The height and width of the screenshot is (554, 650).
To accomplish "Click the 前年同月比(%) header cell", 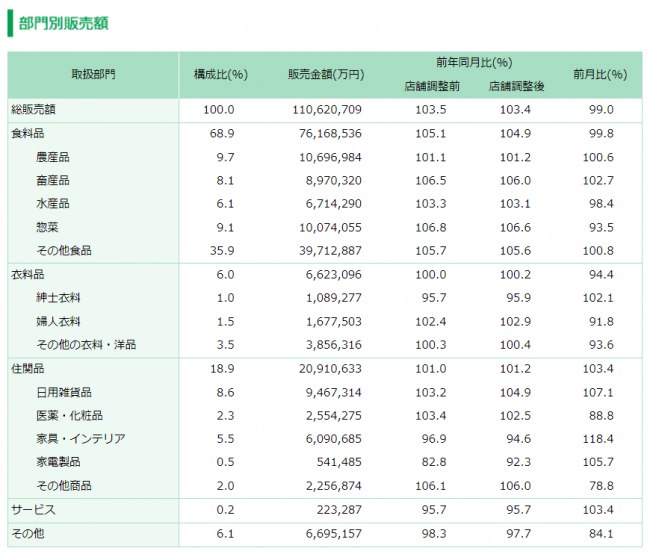I will coord(474,62).
